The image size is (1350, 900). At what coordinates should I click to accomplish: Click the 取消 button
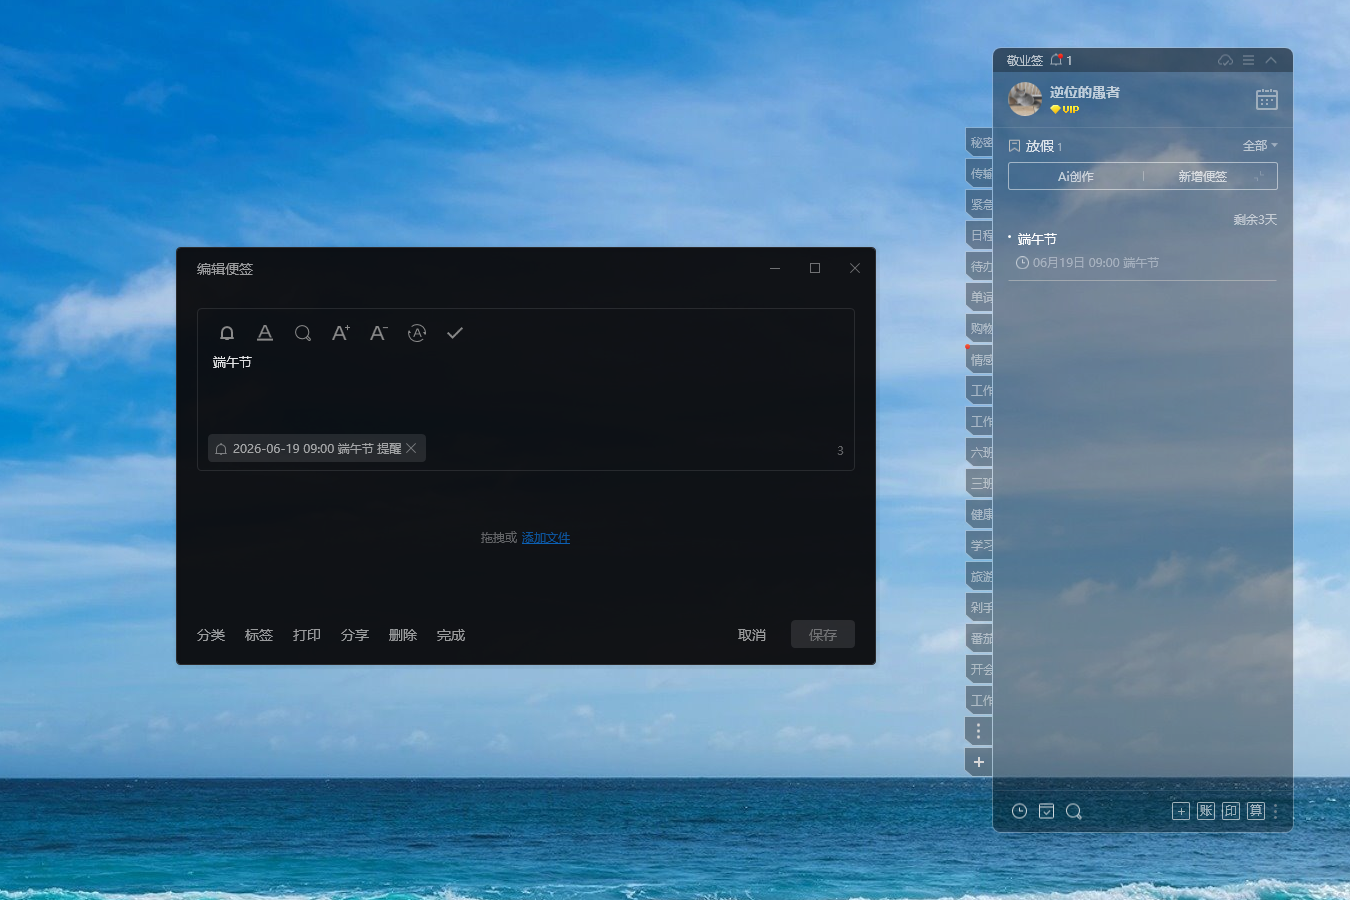pos(752,635)
